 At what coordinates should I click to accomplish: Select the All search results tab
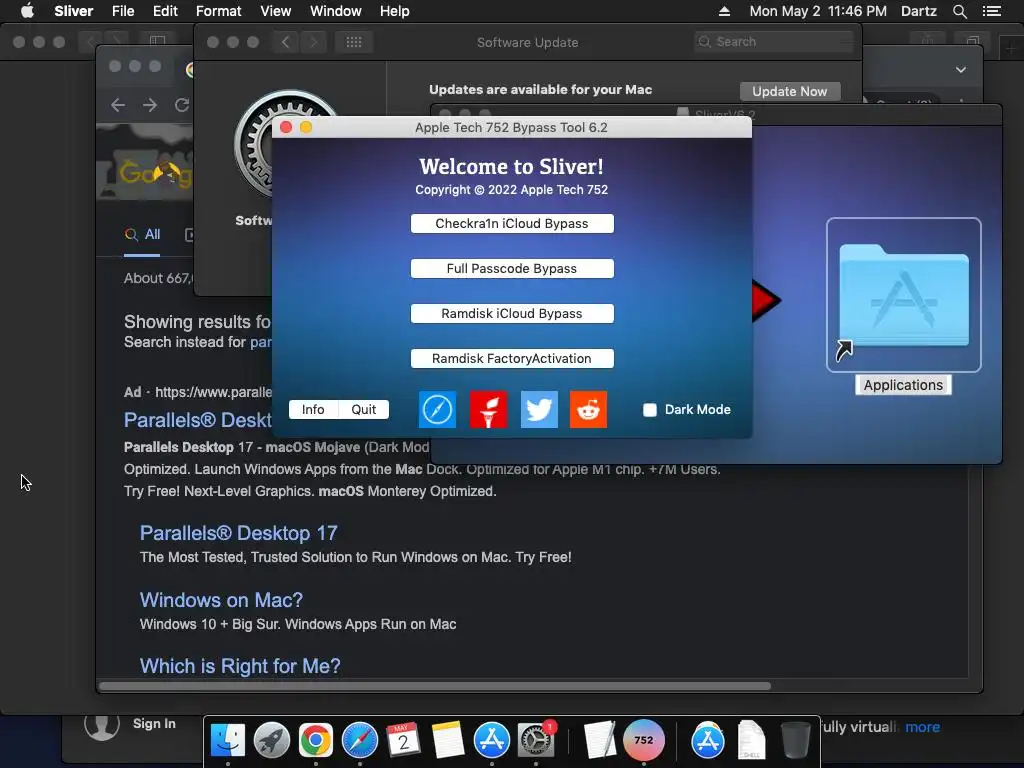pyautogui.click(x=142, y=234)
